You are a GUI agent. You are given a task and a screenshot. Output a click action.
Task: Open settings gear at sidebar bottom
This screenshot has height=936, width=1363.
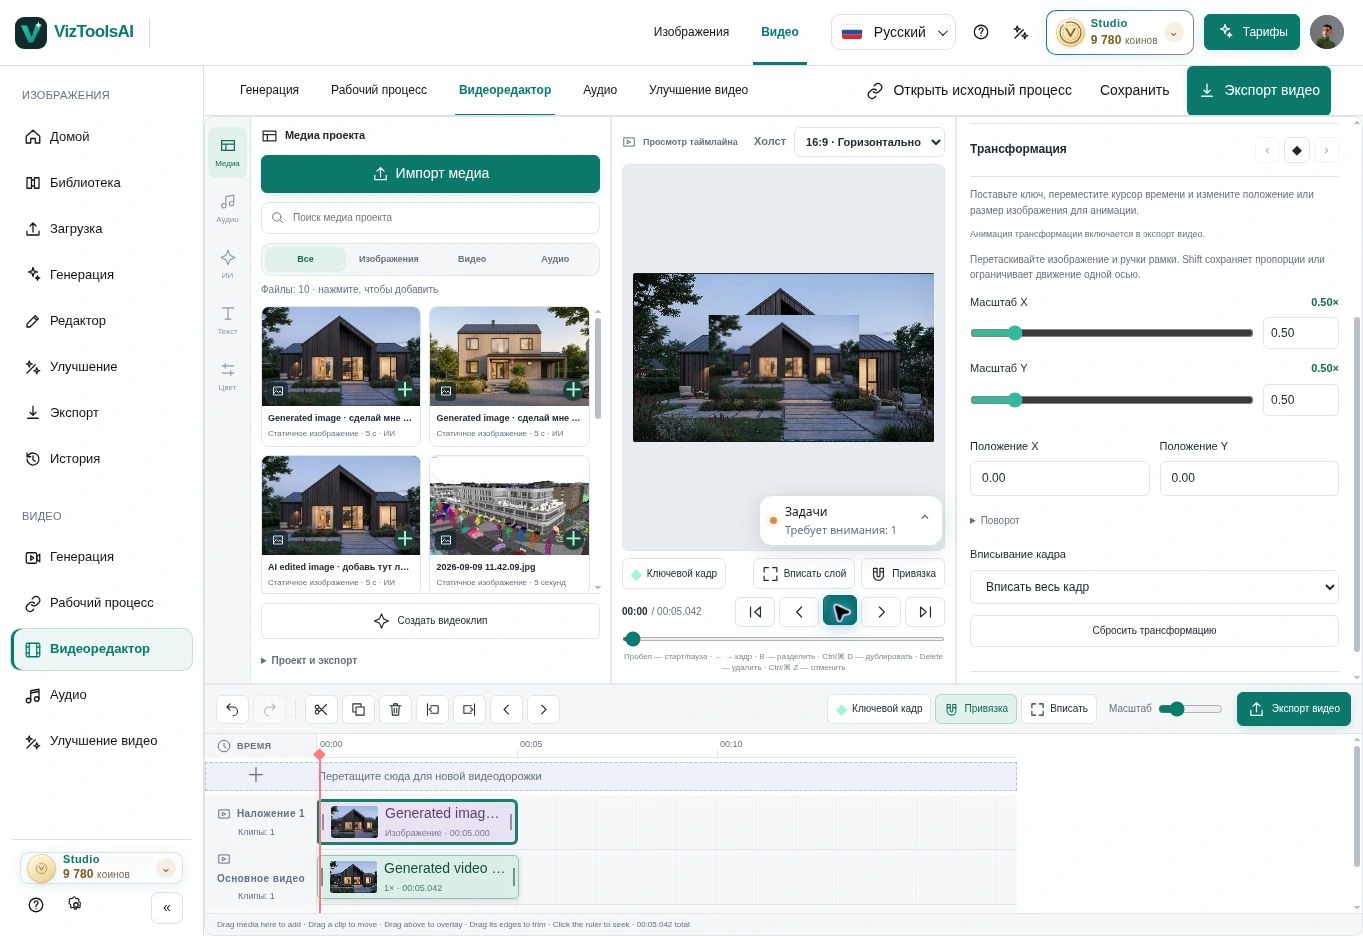75,904
